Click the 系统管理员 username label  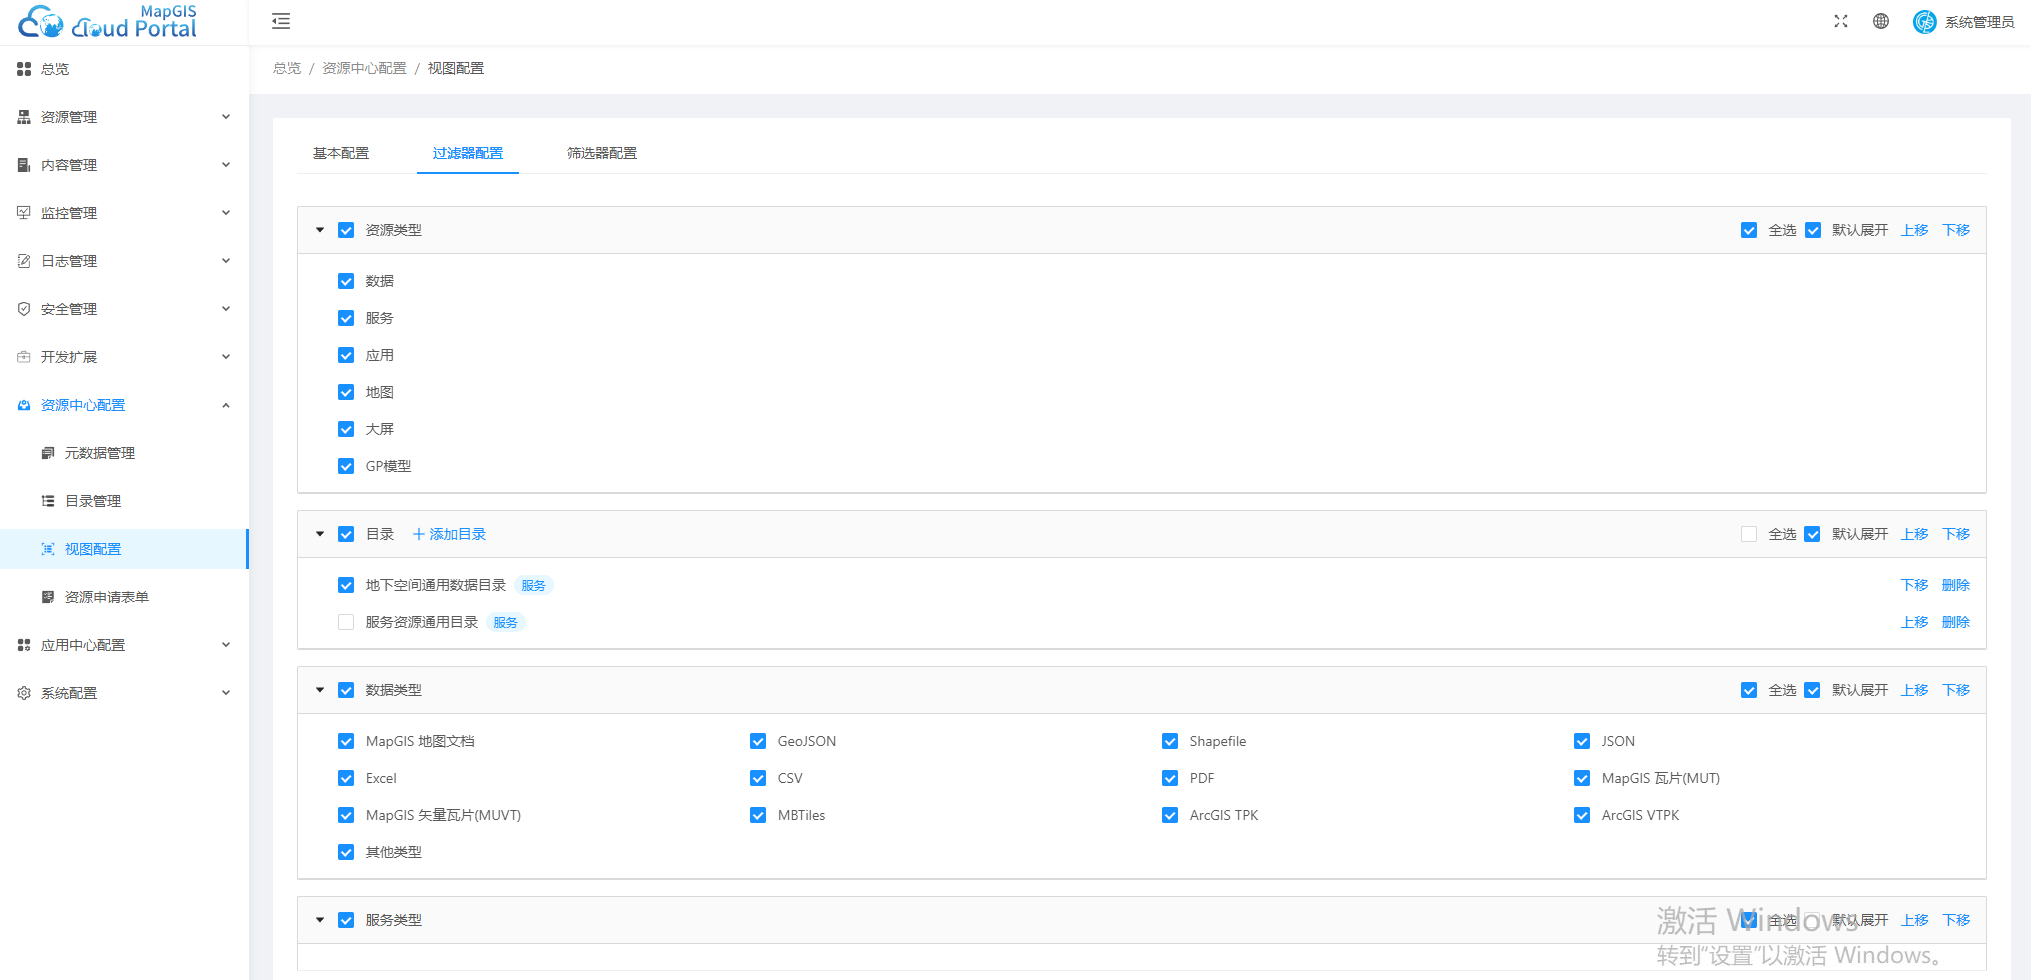coord(1979,22)
